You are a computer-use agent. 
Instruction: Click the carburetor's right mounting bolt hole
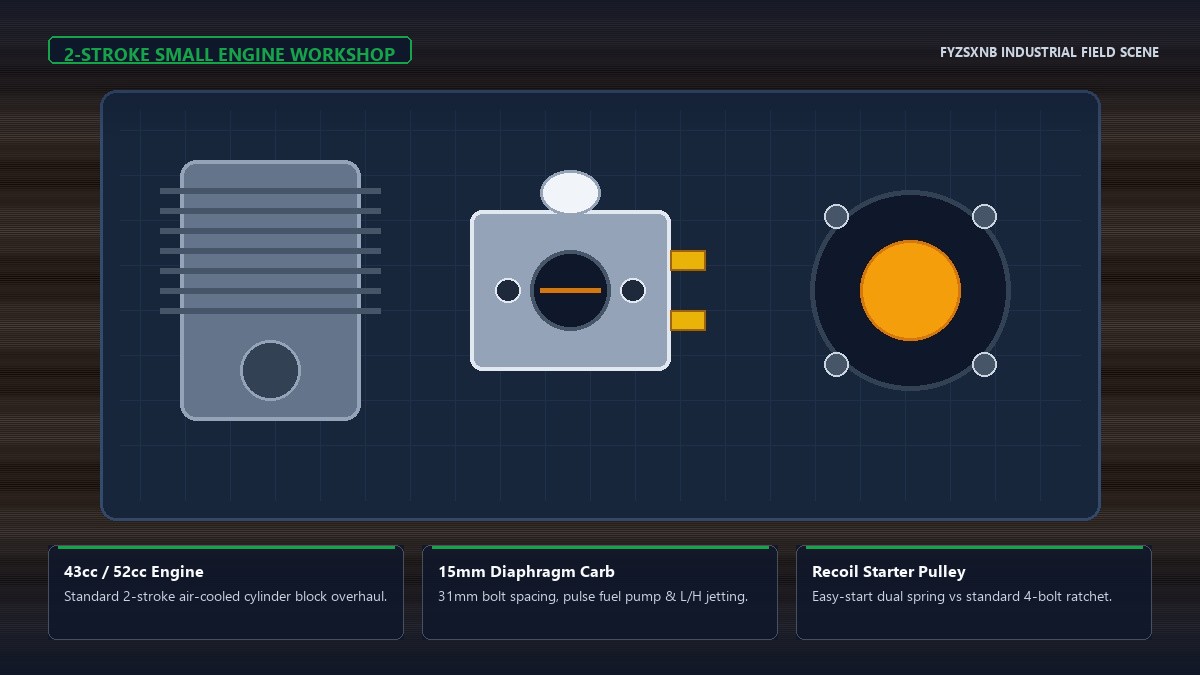633,290
